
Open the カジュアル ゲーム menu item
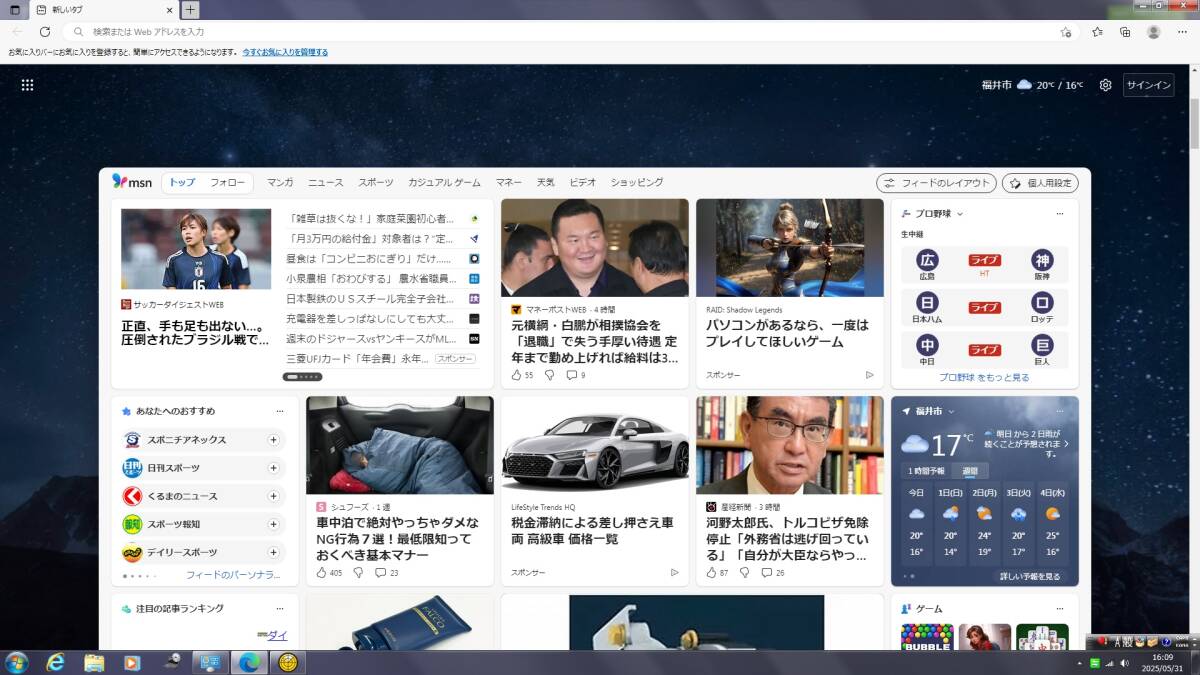[444, 183]
